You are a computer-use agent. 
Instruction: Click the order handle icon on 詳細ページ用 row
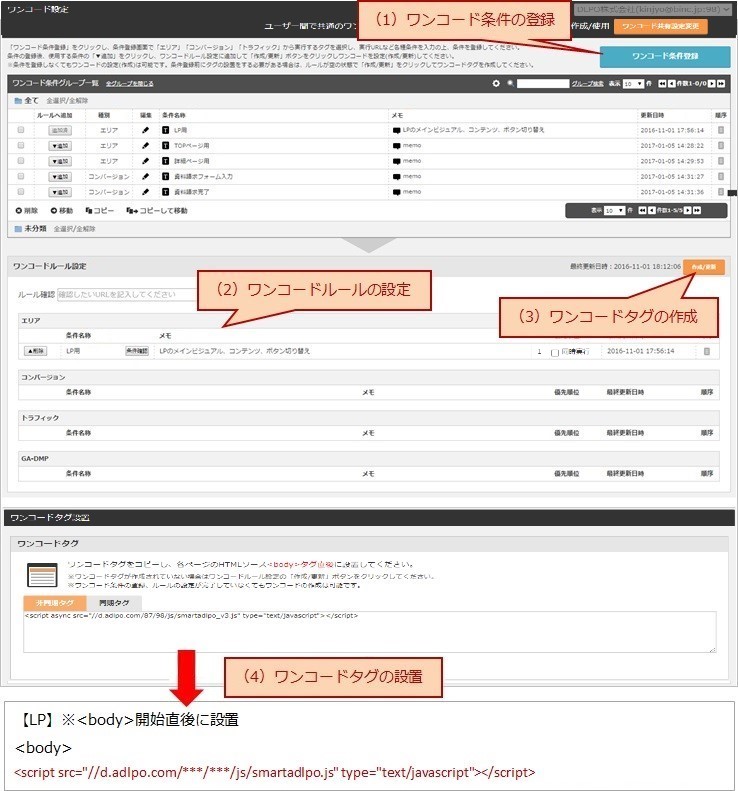721,161
